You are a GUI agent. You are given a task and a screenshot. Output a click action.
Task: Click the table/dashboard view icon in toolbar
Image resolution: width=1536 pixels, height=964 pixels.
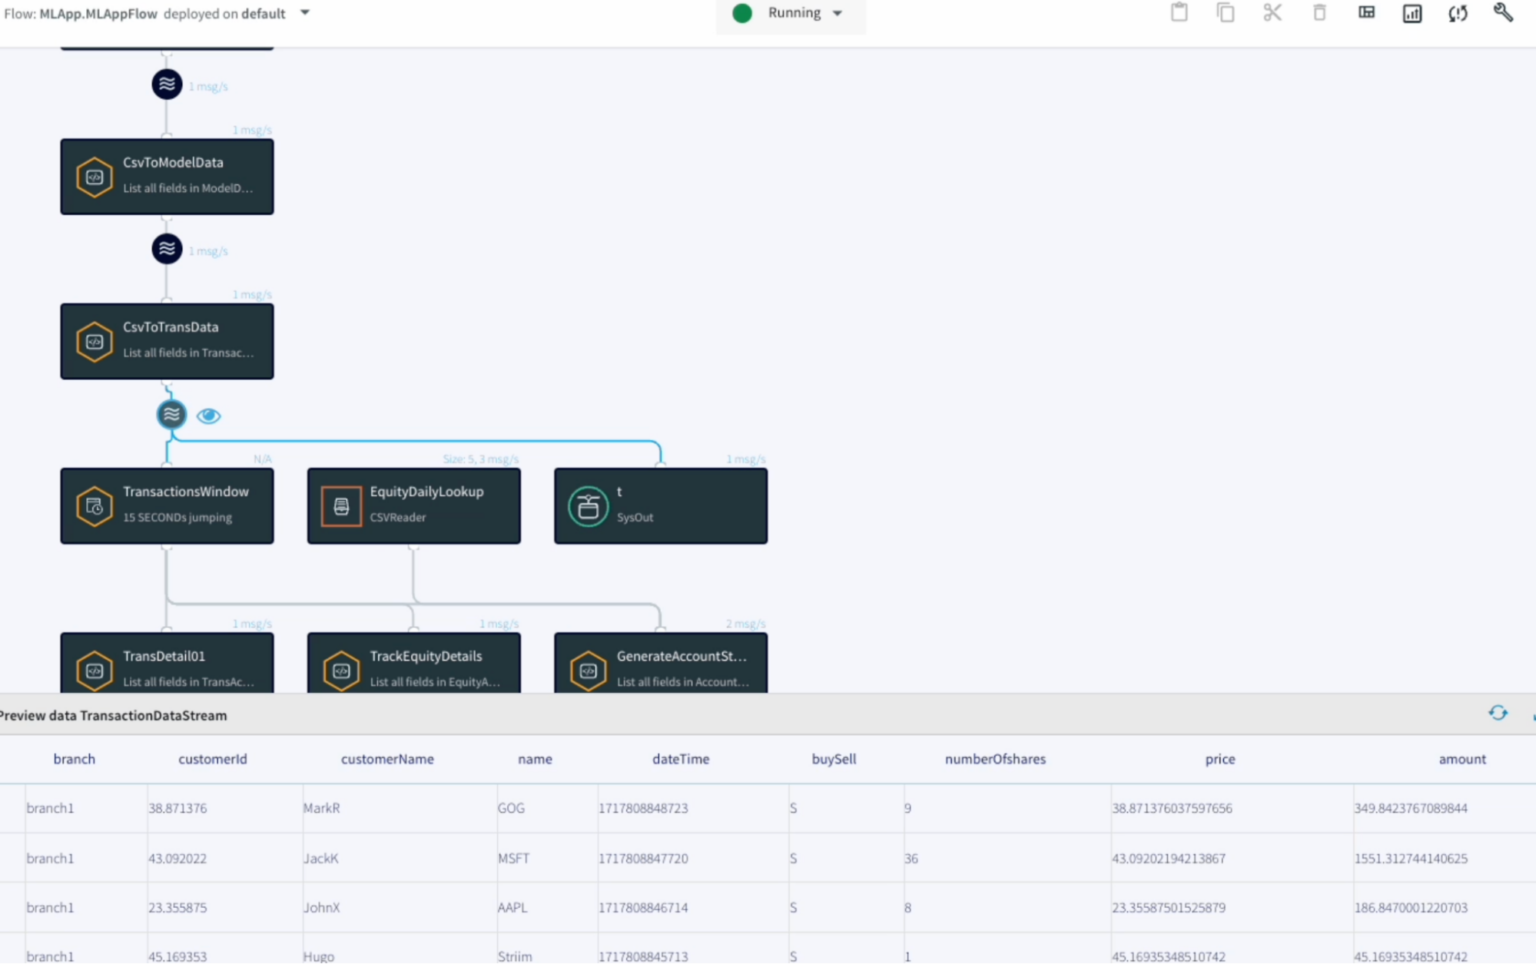[x=1366, y=13]
